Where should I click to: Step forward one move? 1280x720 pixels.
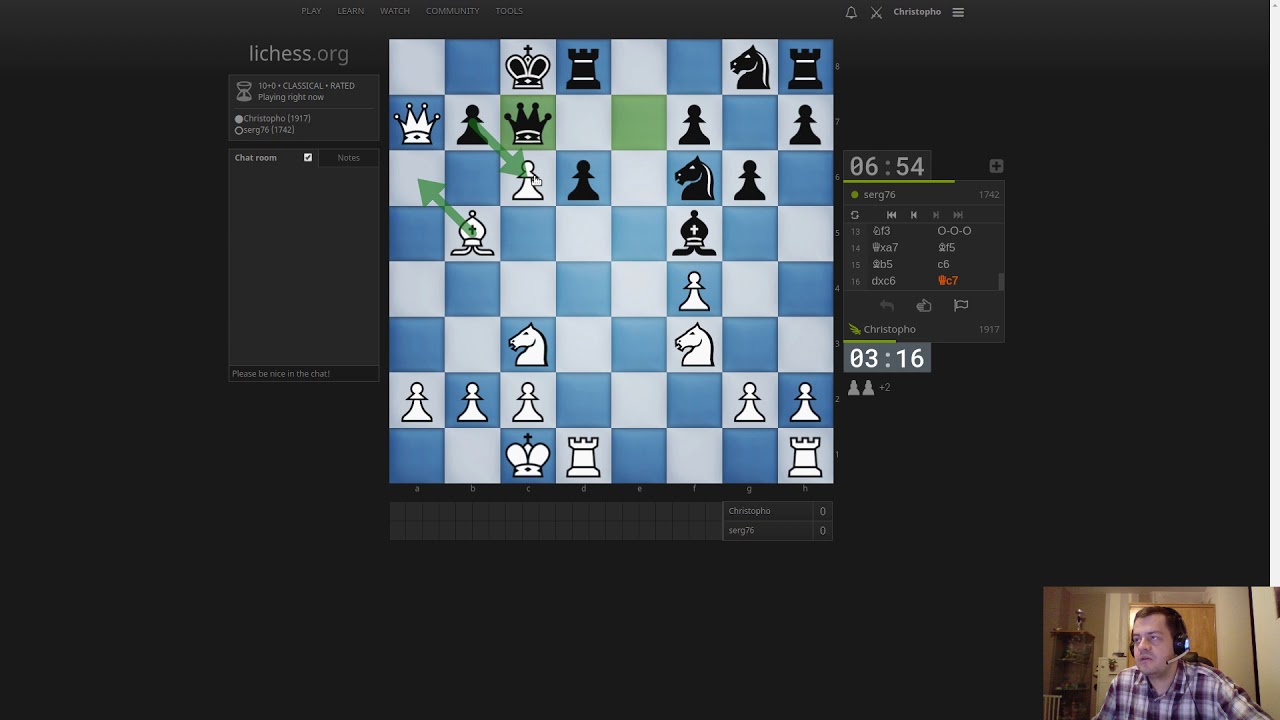(x=936, y=215)
